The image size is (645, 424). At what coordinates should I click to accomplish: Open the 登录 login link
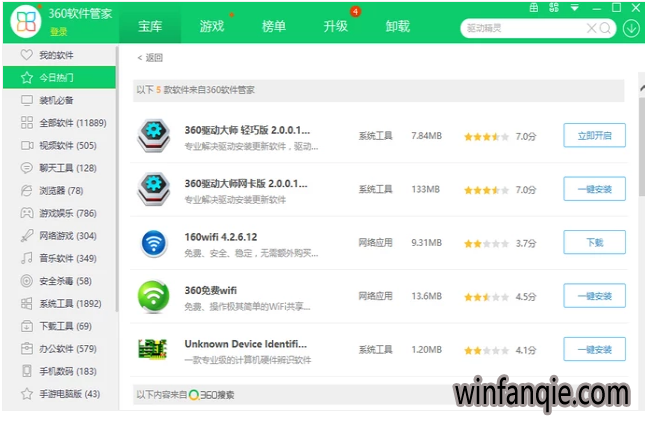pos(58,32)
